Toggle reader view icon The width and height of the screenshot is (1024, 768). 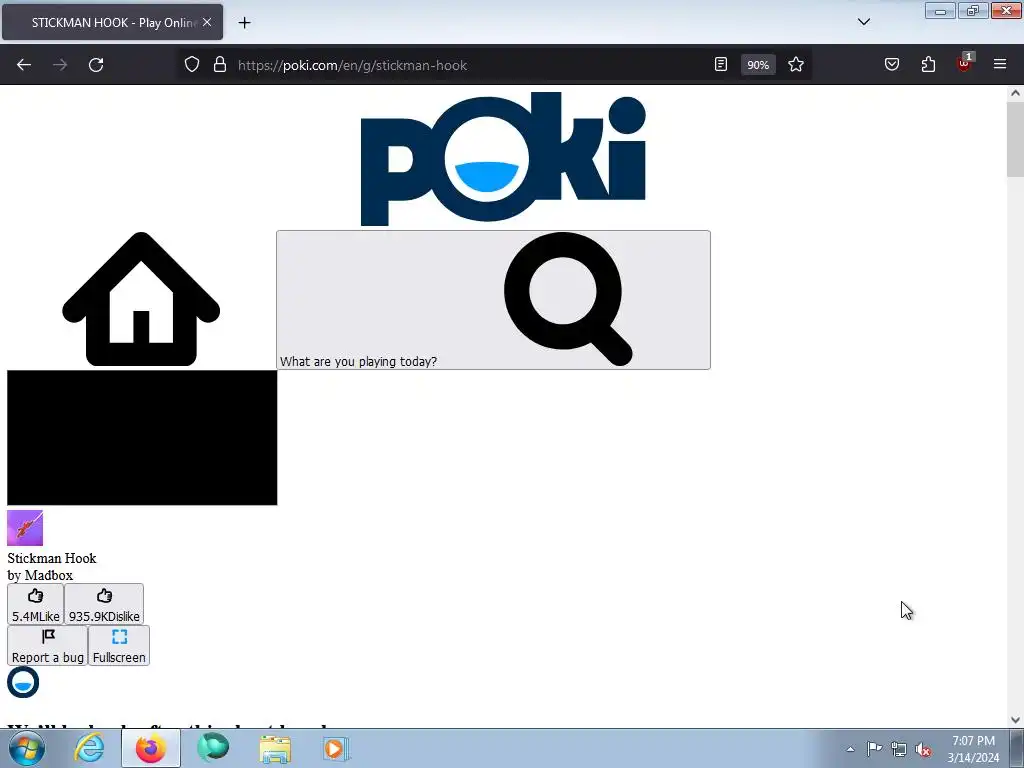(720, 65)
